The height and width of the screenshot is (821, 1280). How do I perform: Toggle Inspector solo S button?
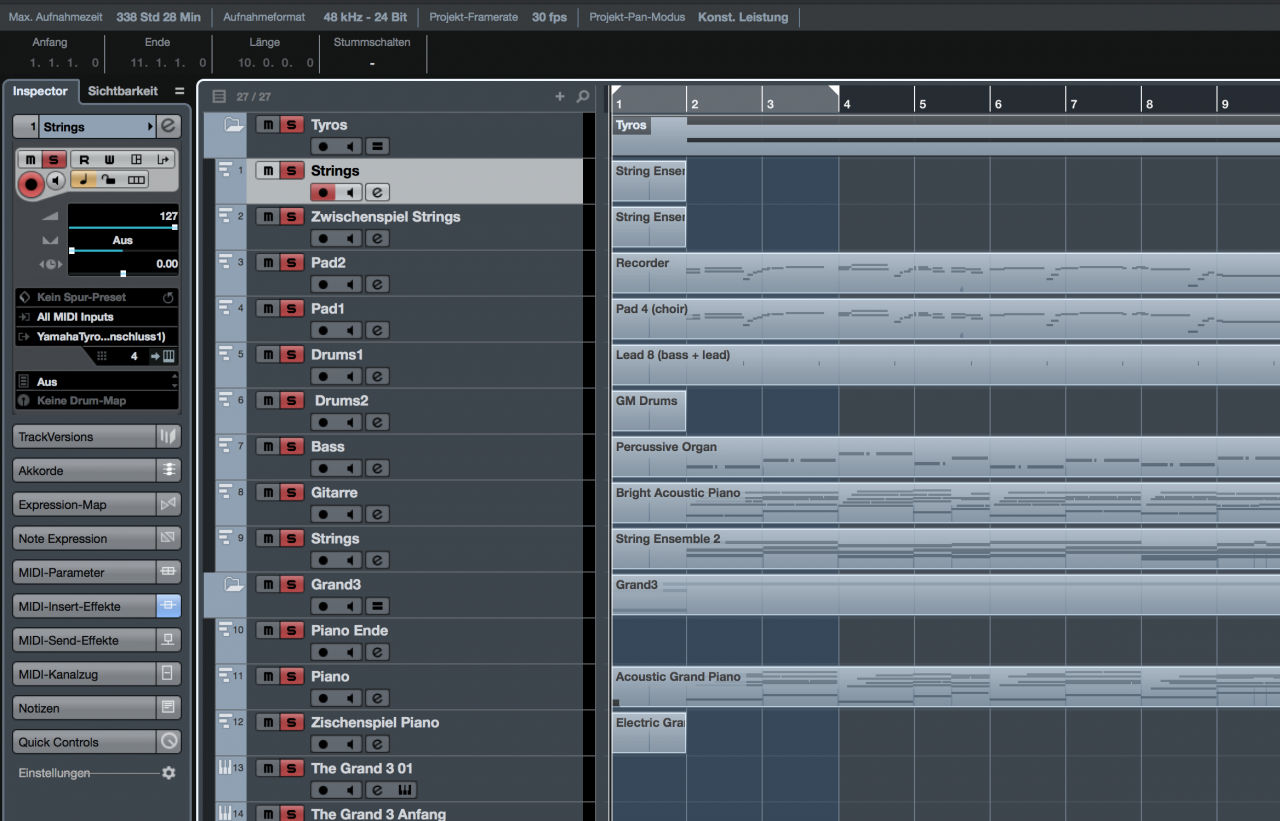tap(55, 160)
